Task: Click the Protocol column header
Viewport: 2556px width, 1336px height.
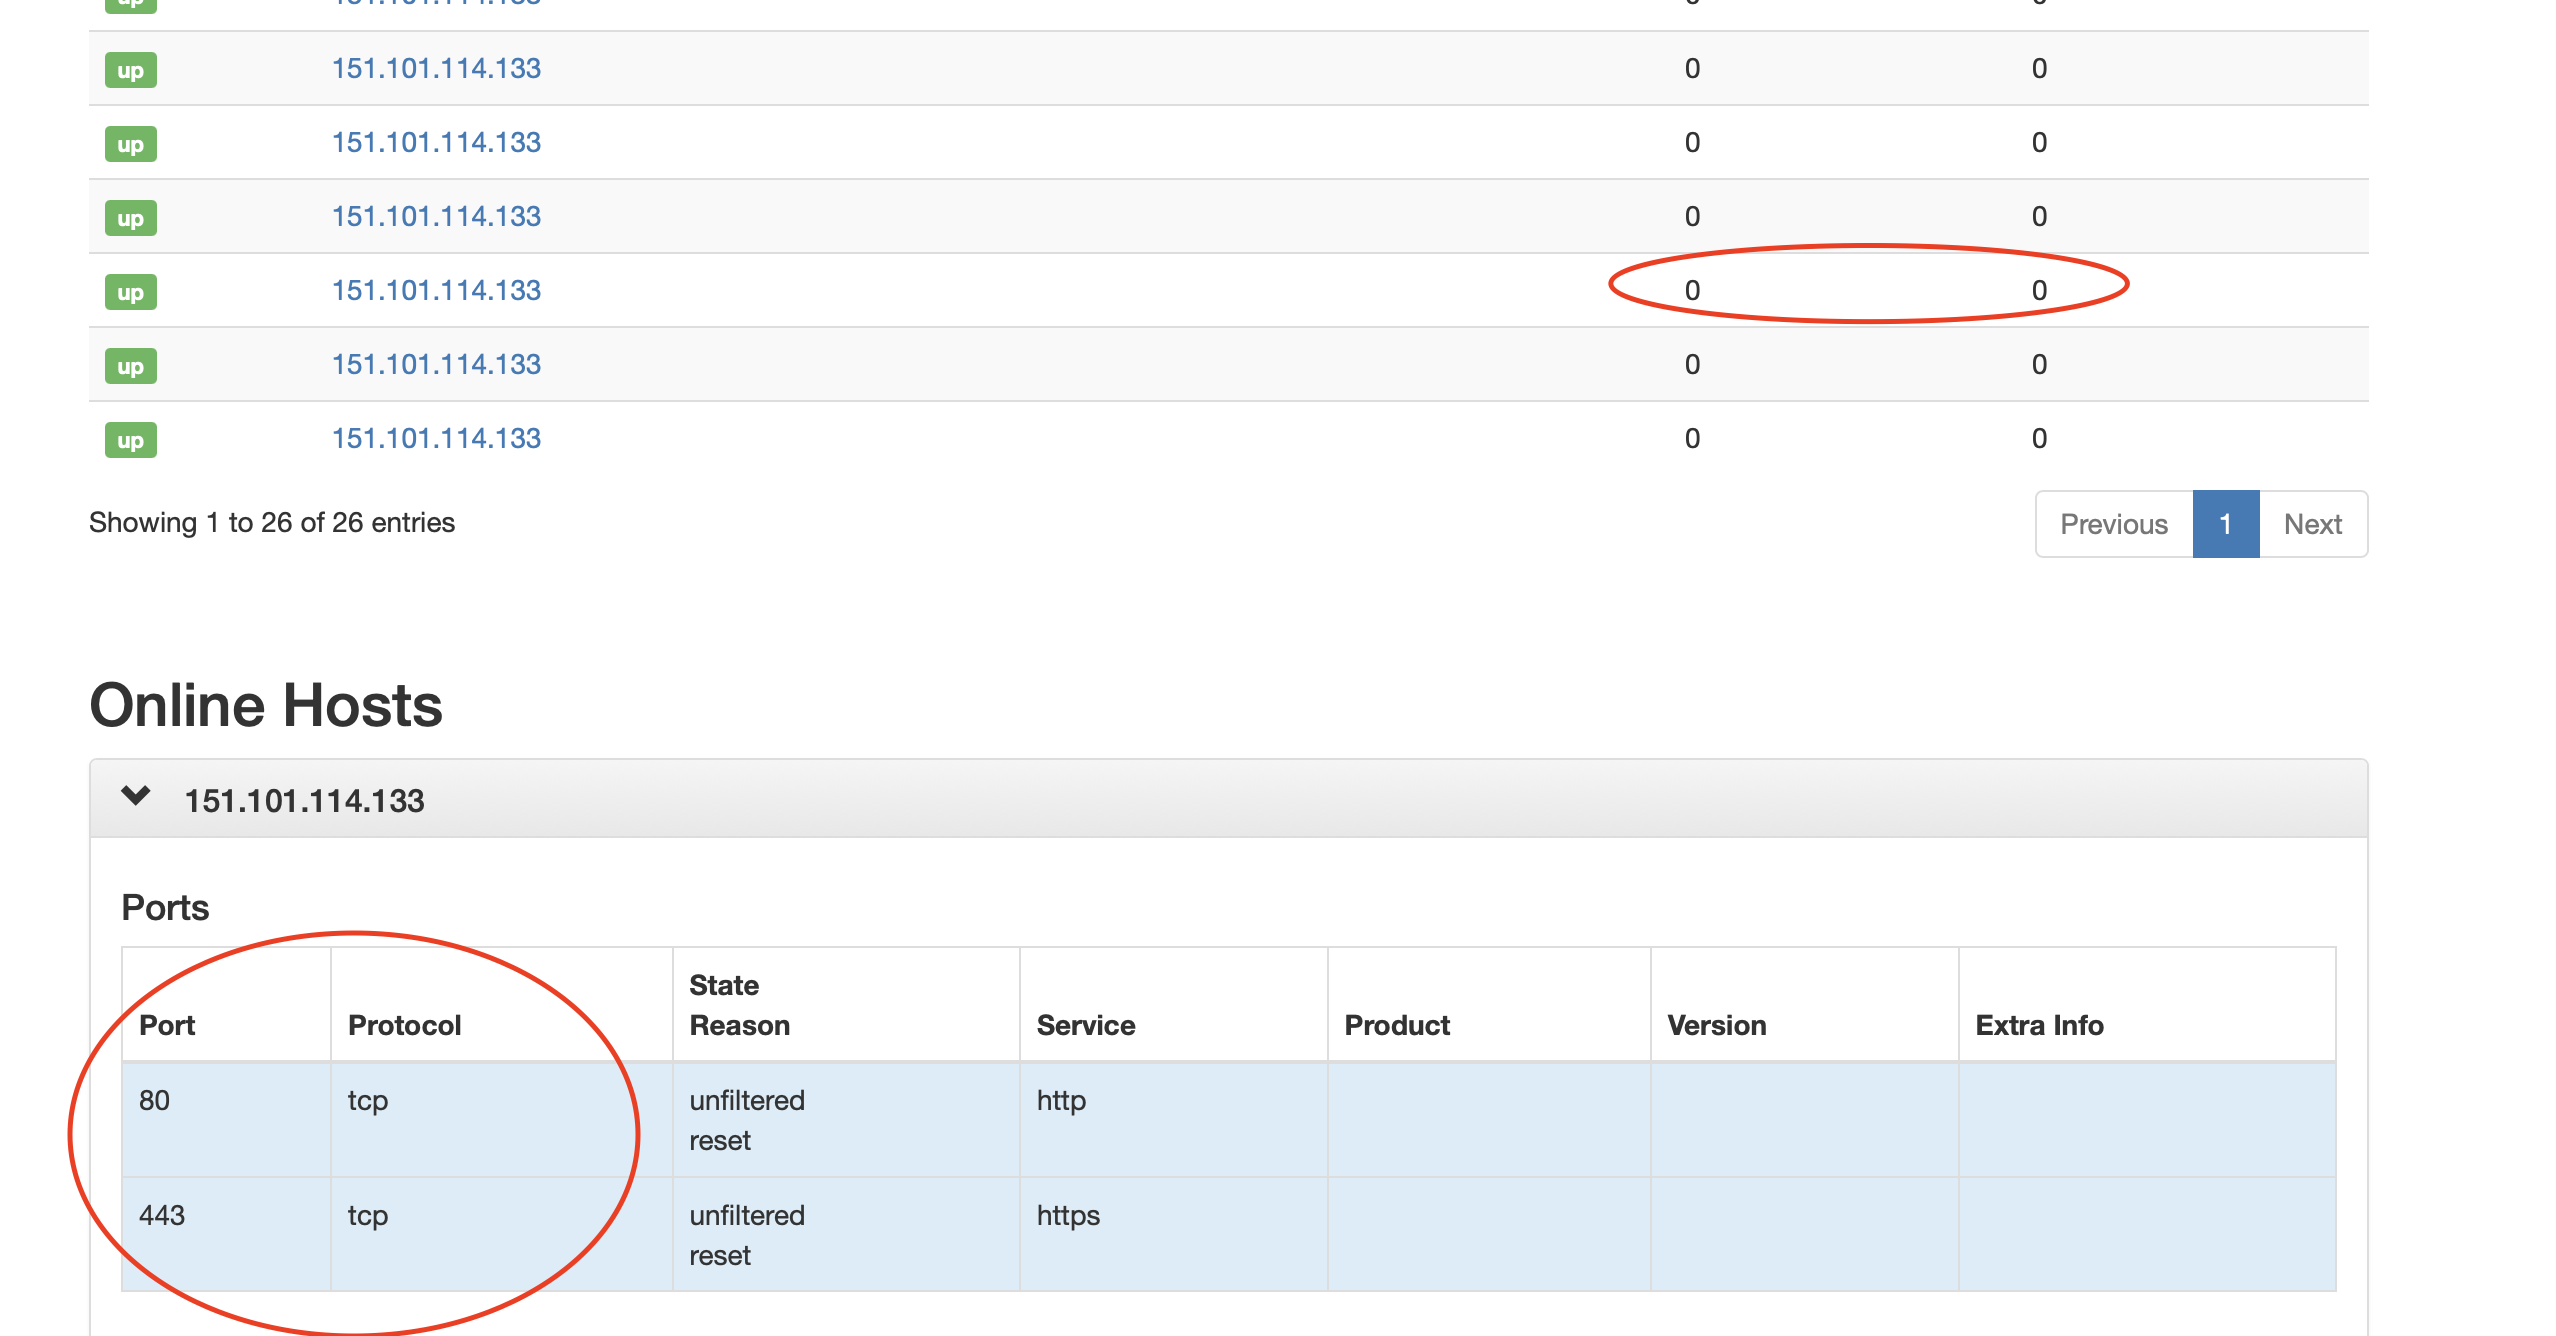Action: pyautogui.click(x=502, y=1005)
